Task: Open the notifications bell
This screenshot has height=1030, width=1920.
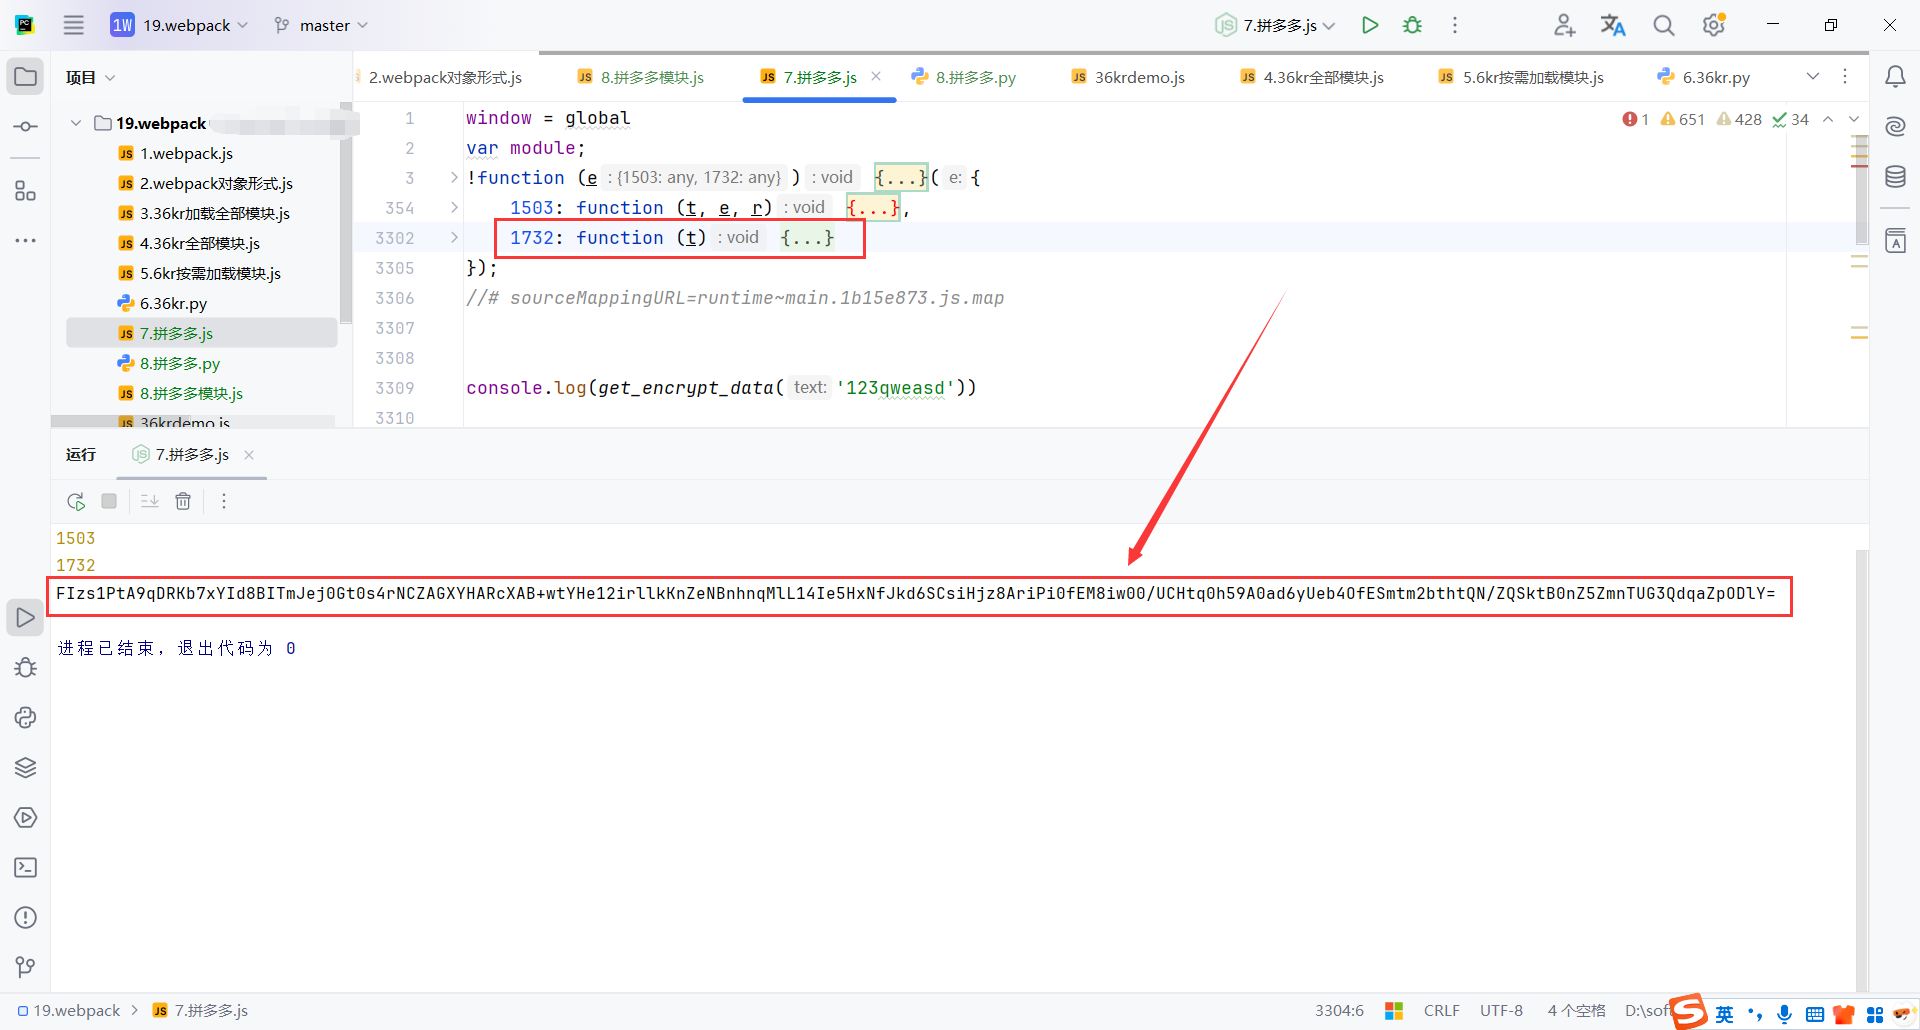Action: [1896, 76]
